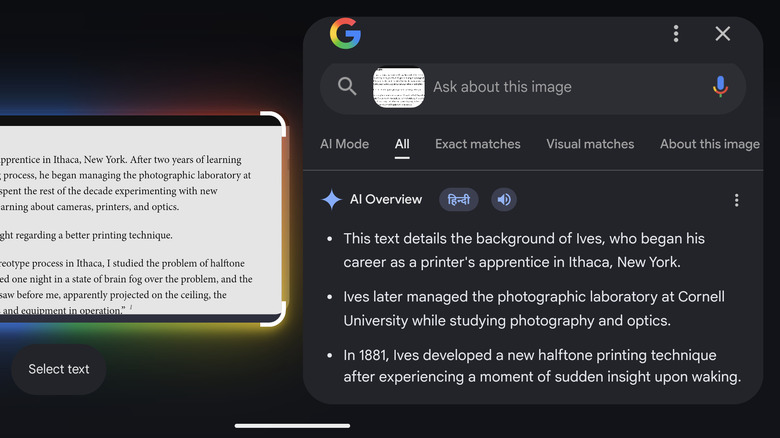Click the magnifier search icon

347,87
